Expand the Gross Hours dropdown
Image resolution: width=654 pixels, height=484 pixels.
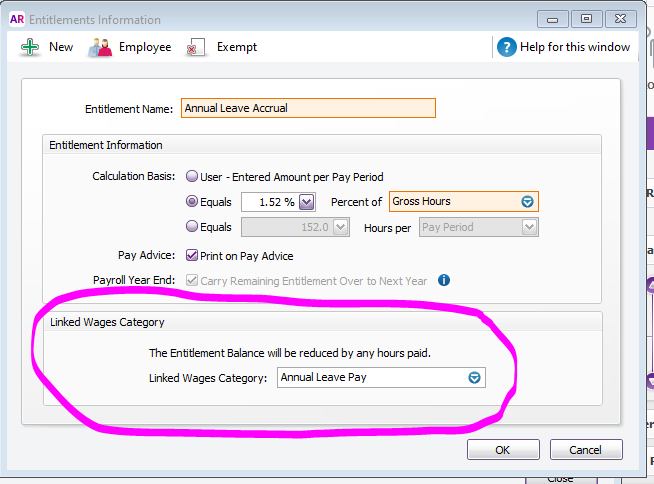[x=528, y=202]
